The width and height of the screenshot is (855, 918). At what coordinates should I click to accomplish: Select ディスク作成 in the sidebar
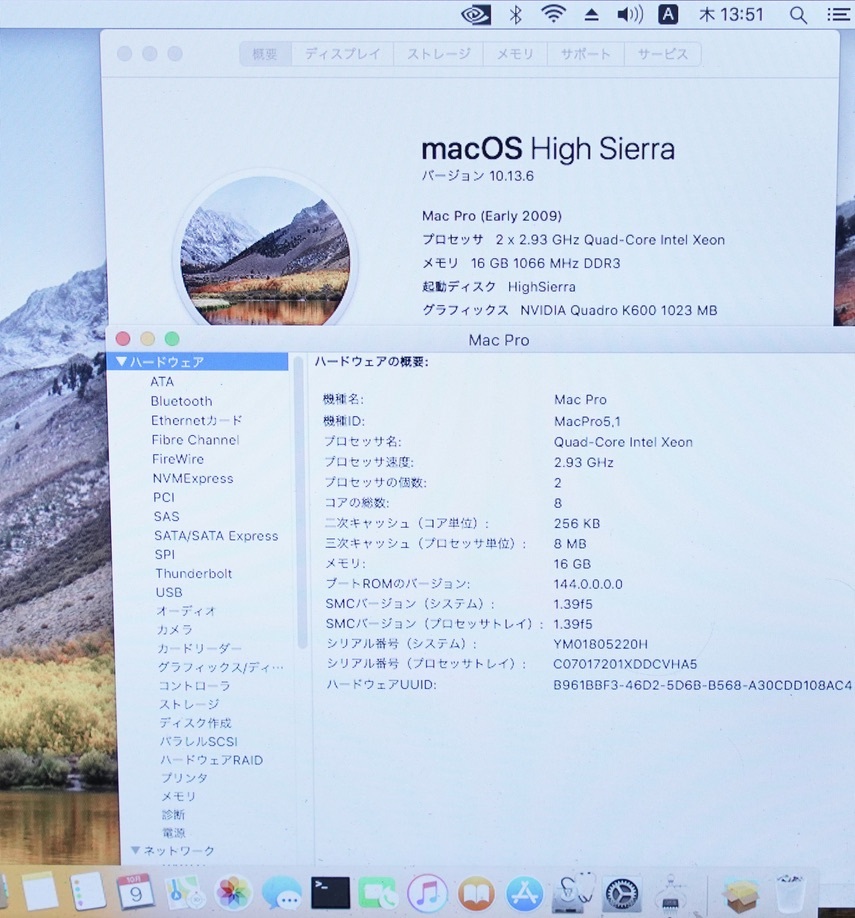[196, 723]
